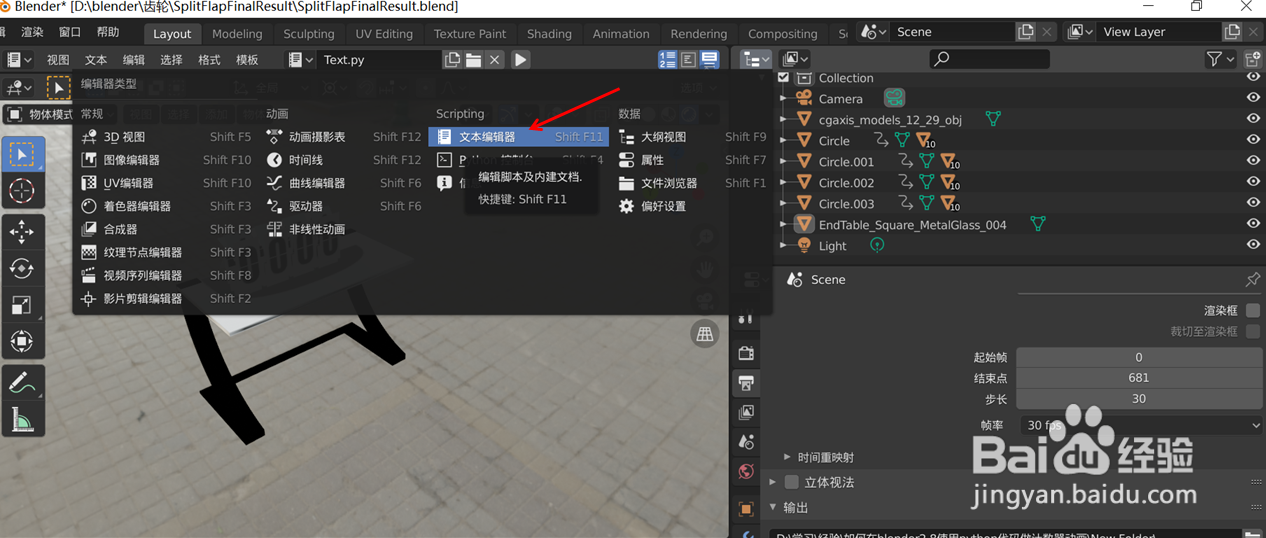1266x538 pixels.
Task: Toggle syntax highlighting in the text editor
Action: pos(709,60)
